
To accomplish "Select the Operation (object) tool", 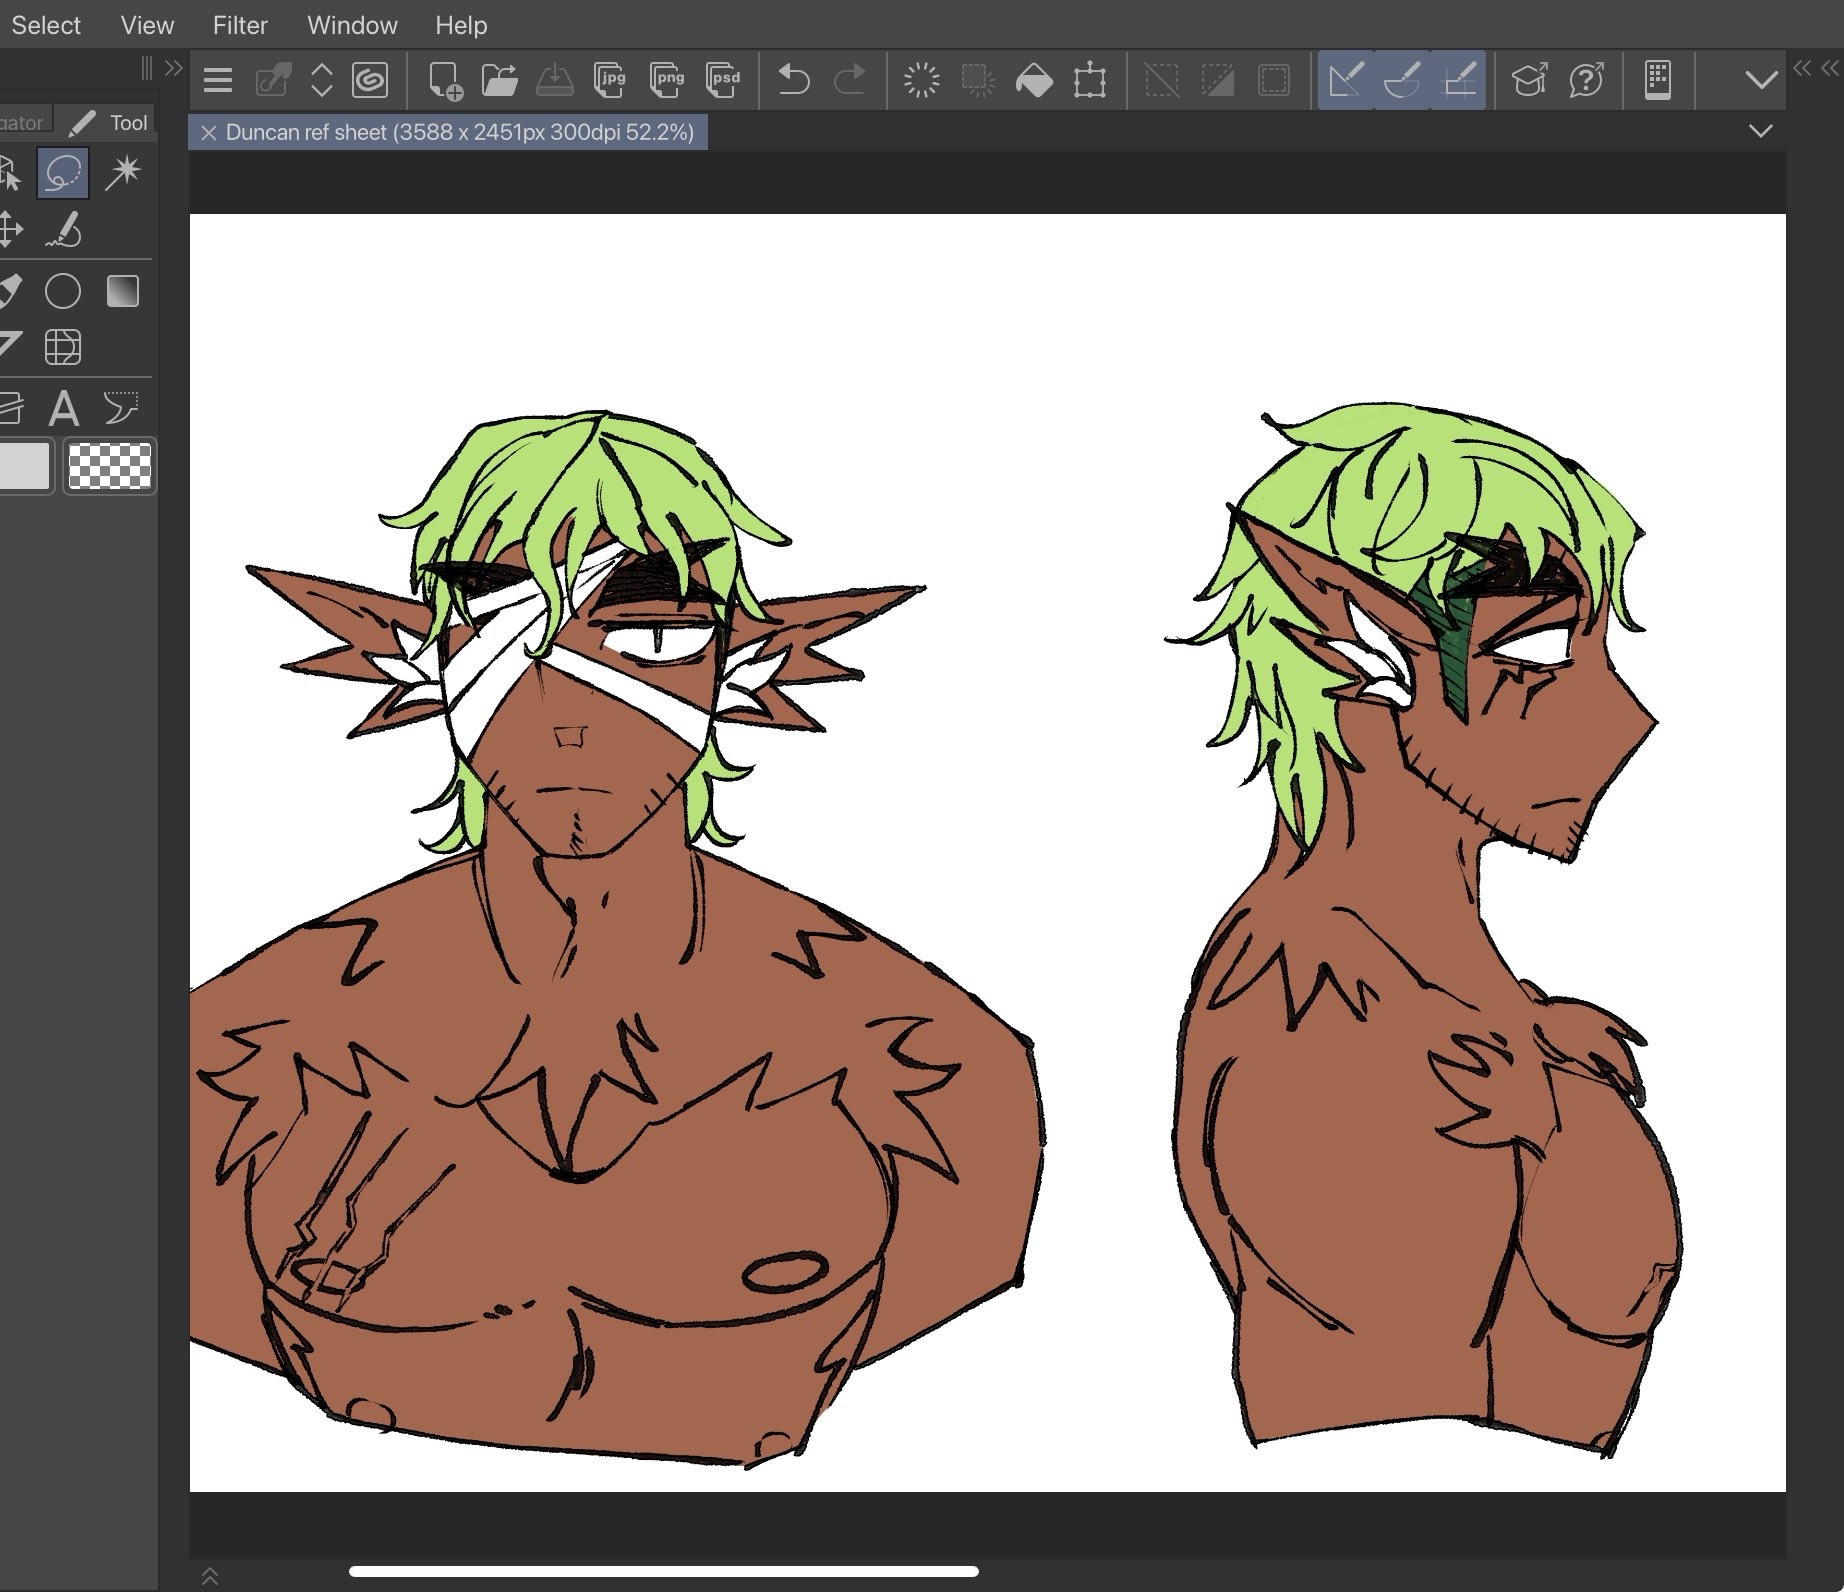I will pos(9,173).
